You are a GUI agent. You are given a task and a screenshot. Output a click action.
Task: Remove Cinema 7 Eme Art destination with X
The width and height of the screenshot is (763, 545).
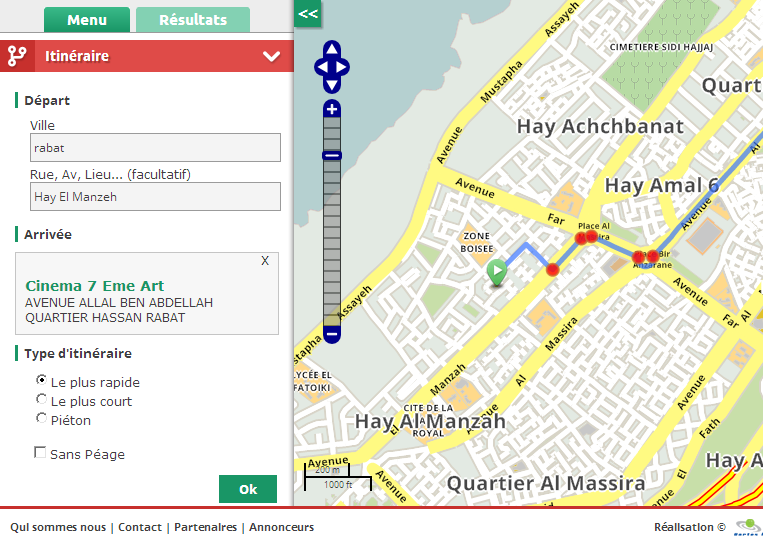click(x=265, y=260)
